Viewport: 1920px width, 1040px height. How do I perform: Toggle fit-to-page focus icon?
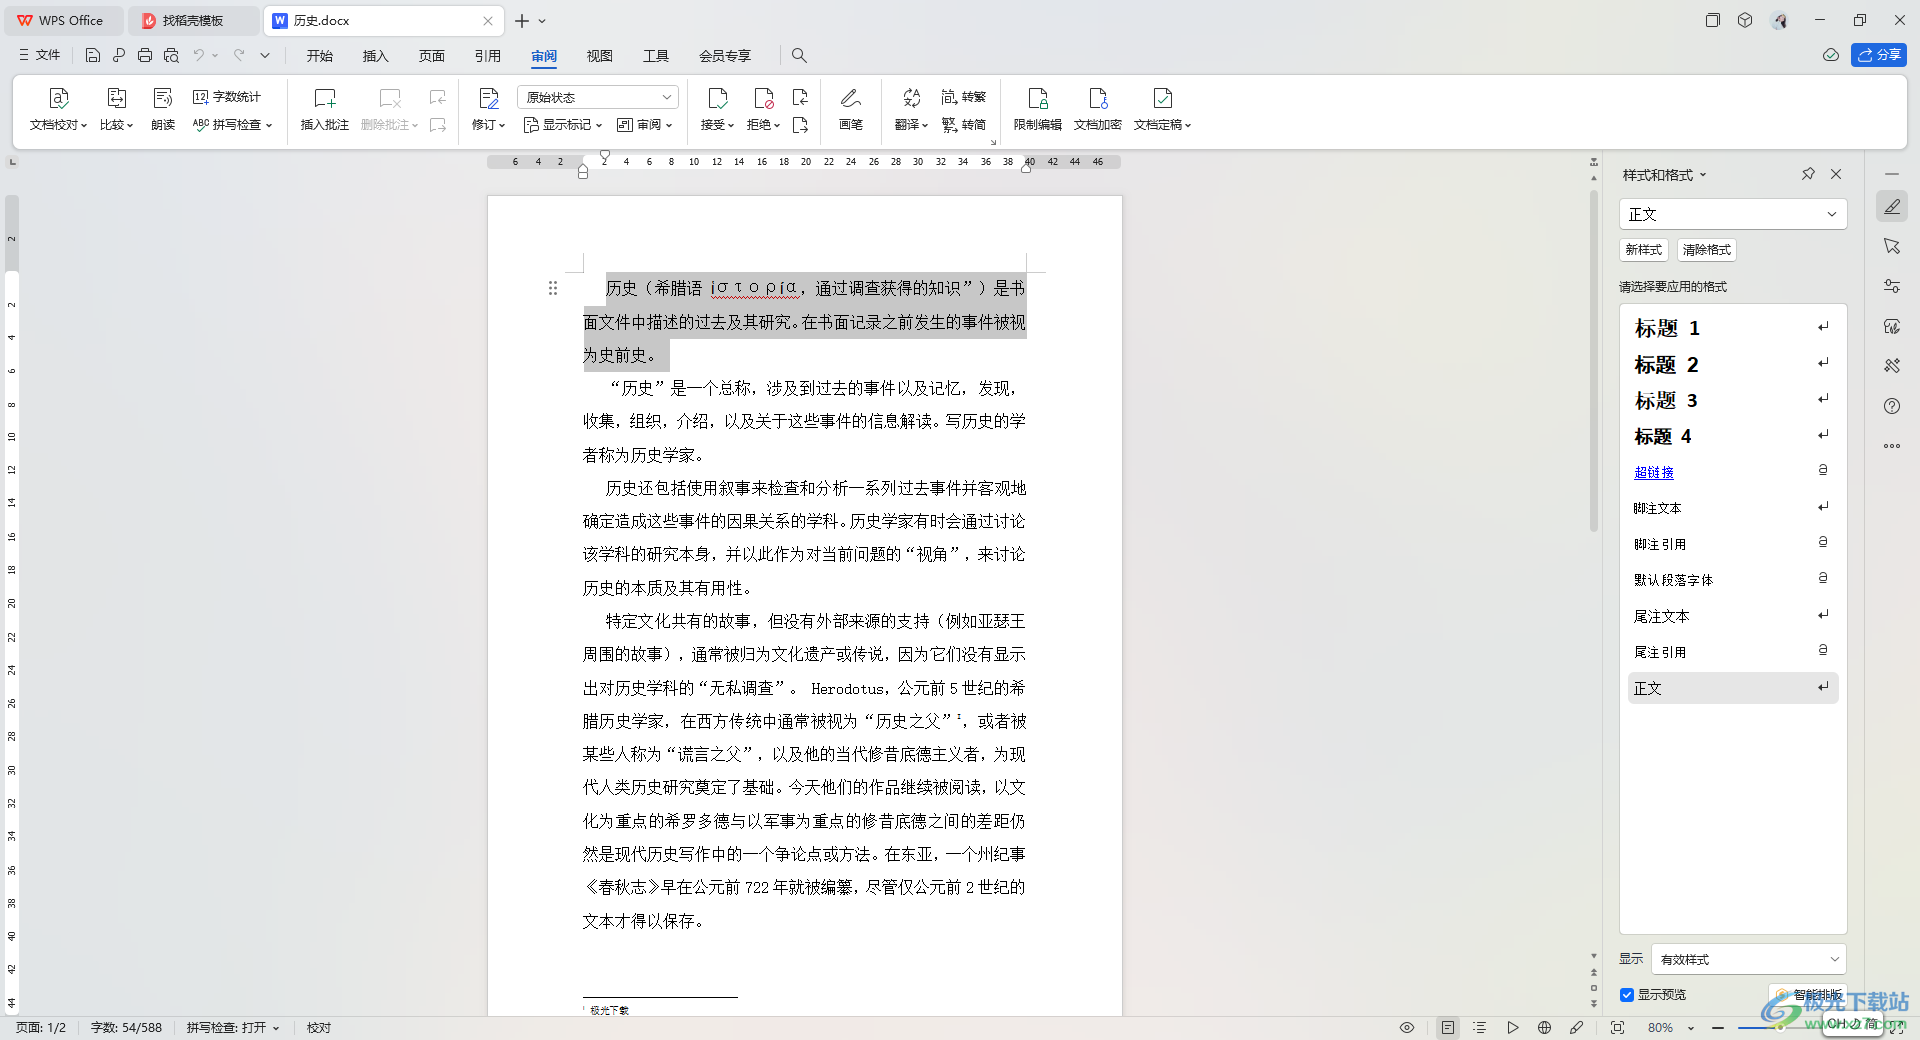1617,1027
